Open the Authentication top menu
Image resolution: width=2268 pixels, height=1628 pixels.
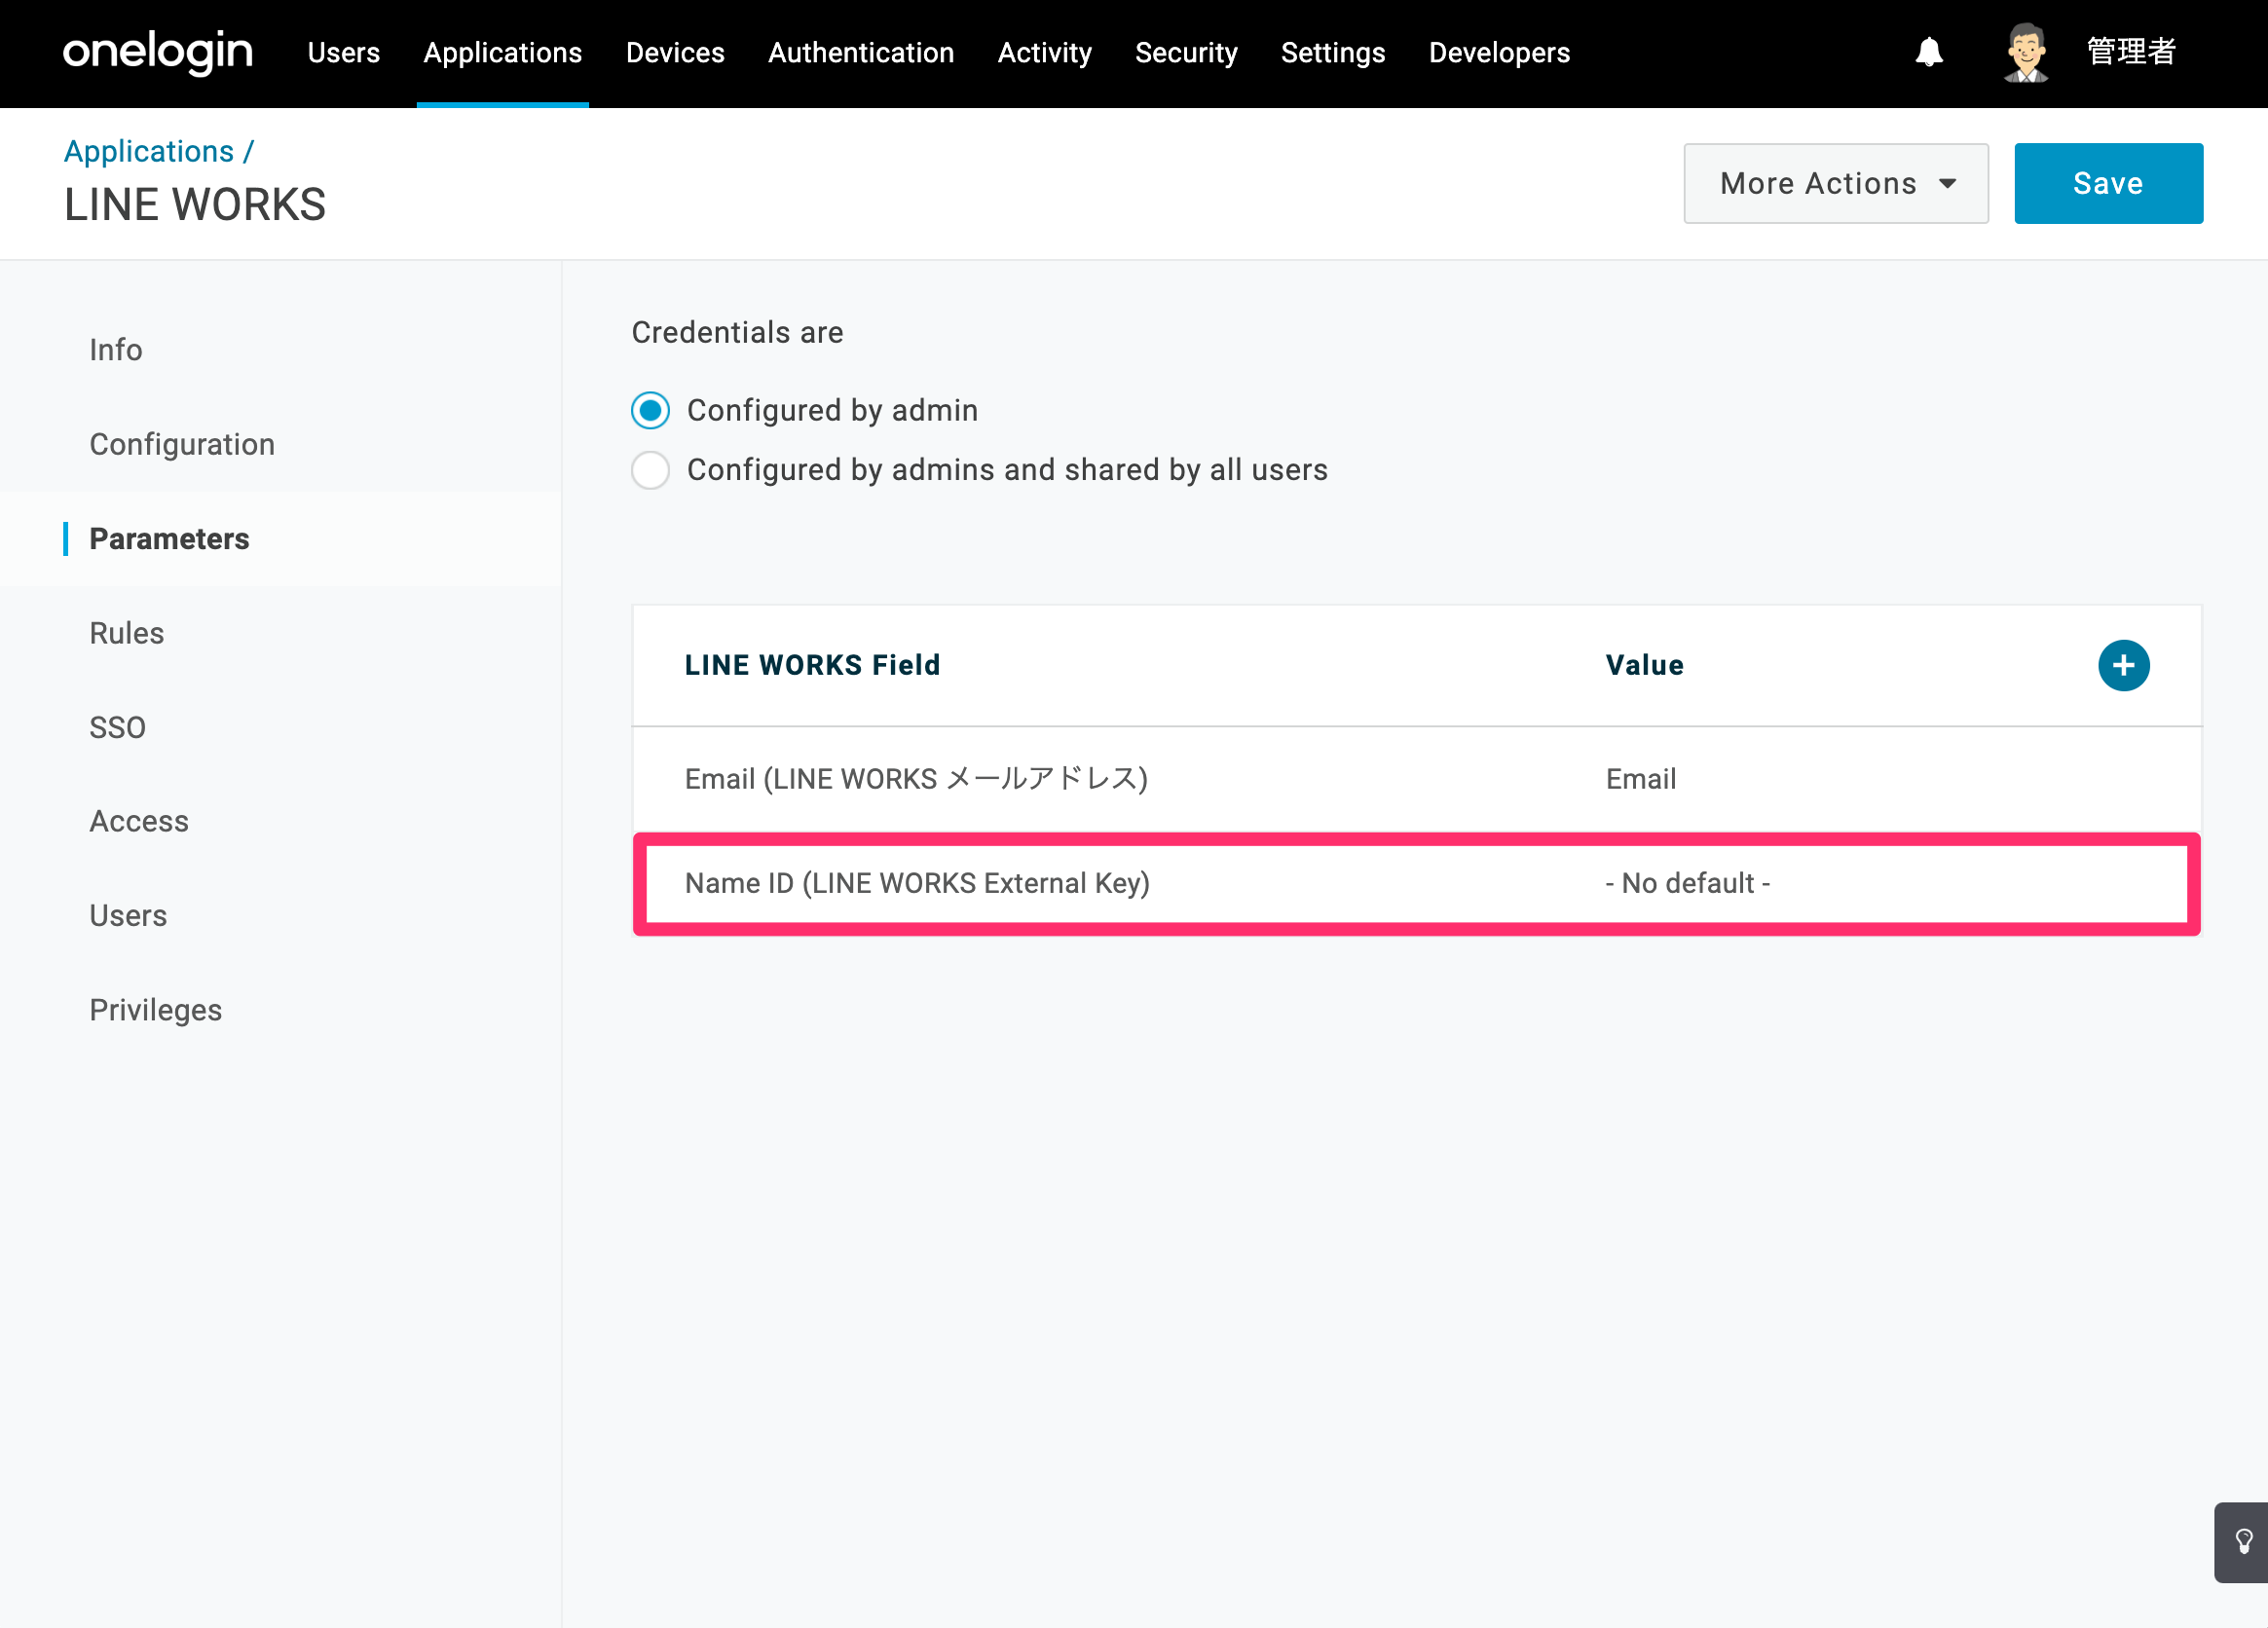click(861, 52)
